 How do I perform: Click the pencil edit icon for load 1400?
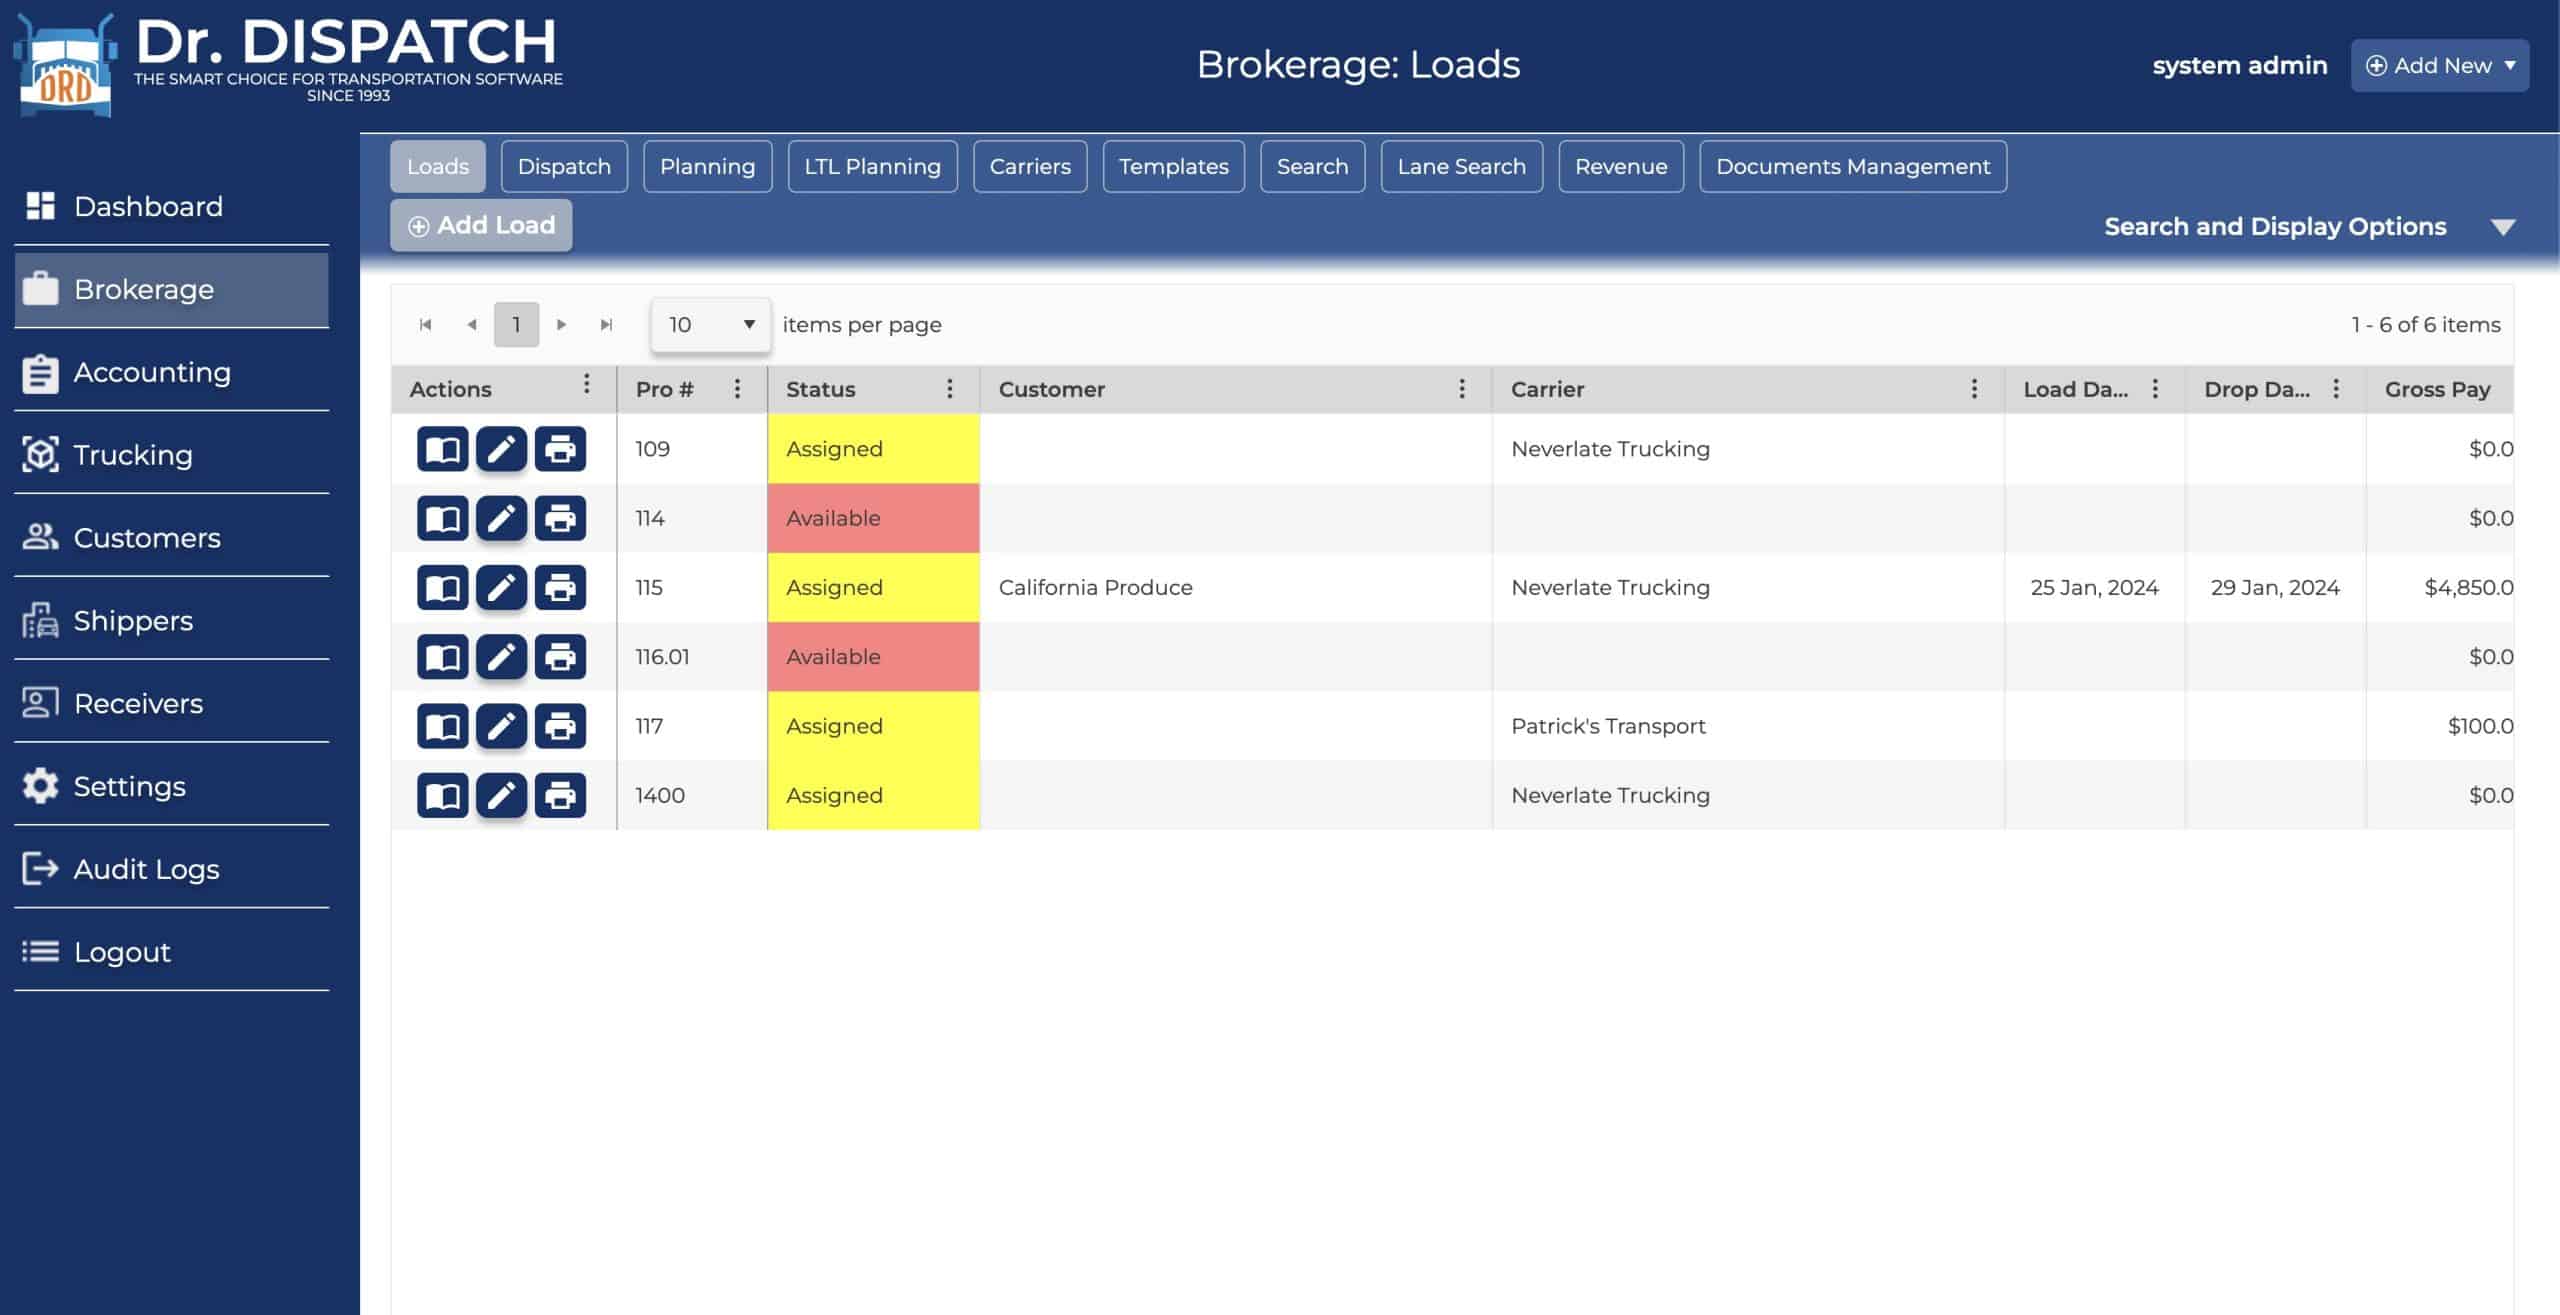tap(501, 795)
